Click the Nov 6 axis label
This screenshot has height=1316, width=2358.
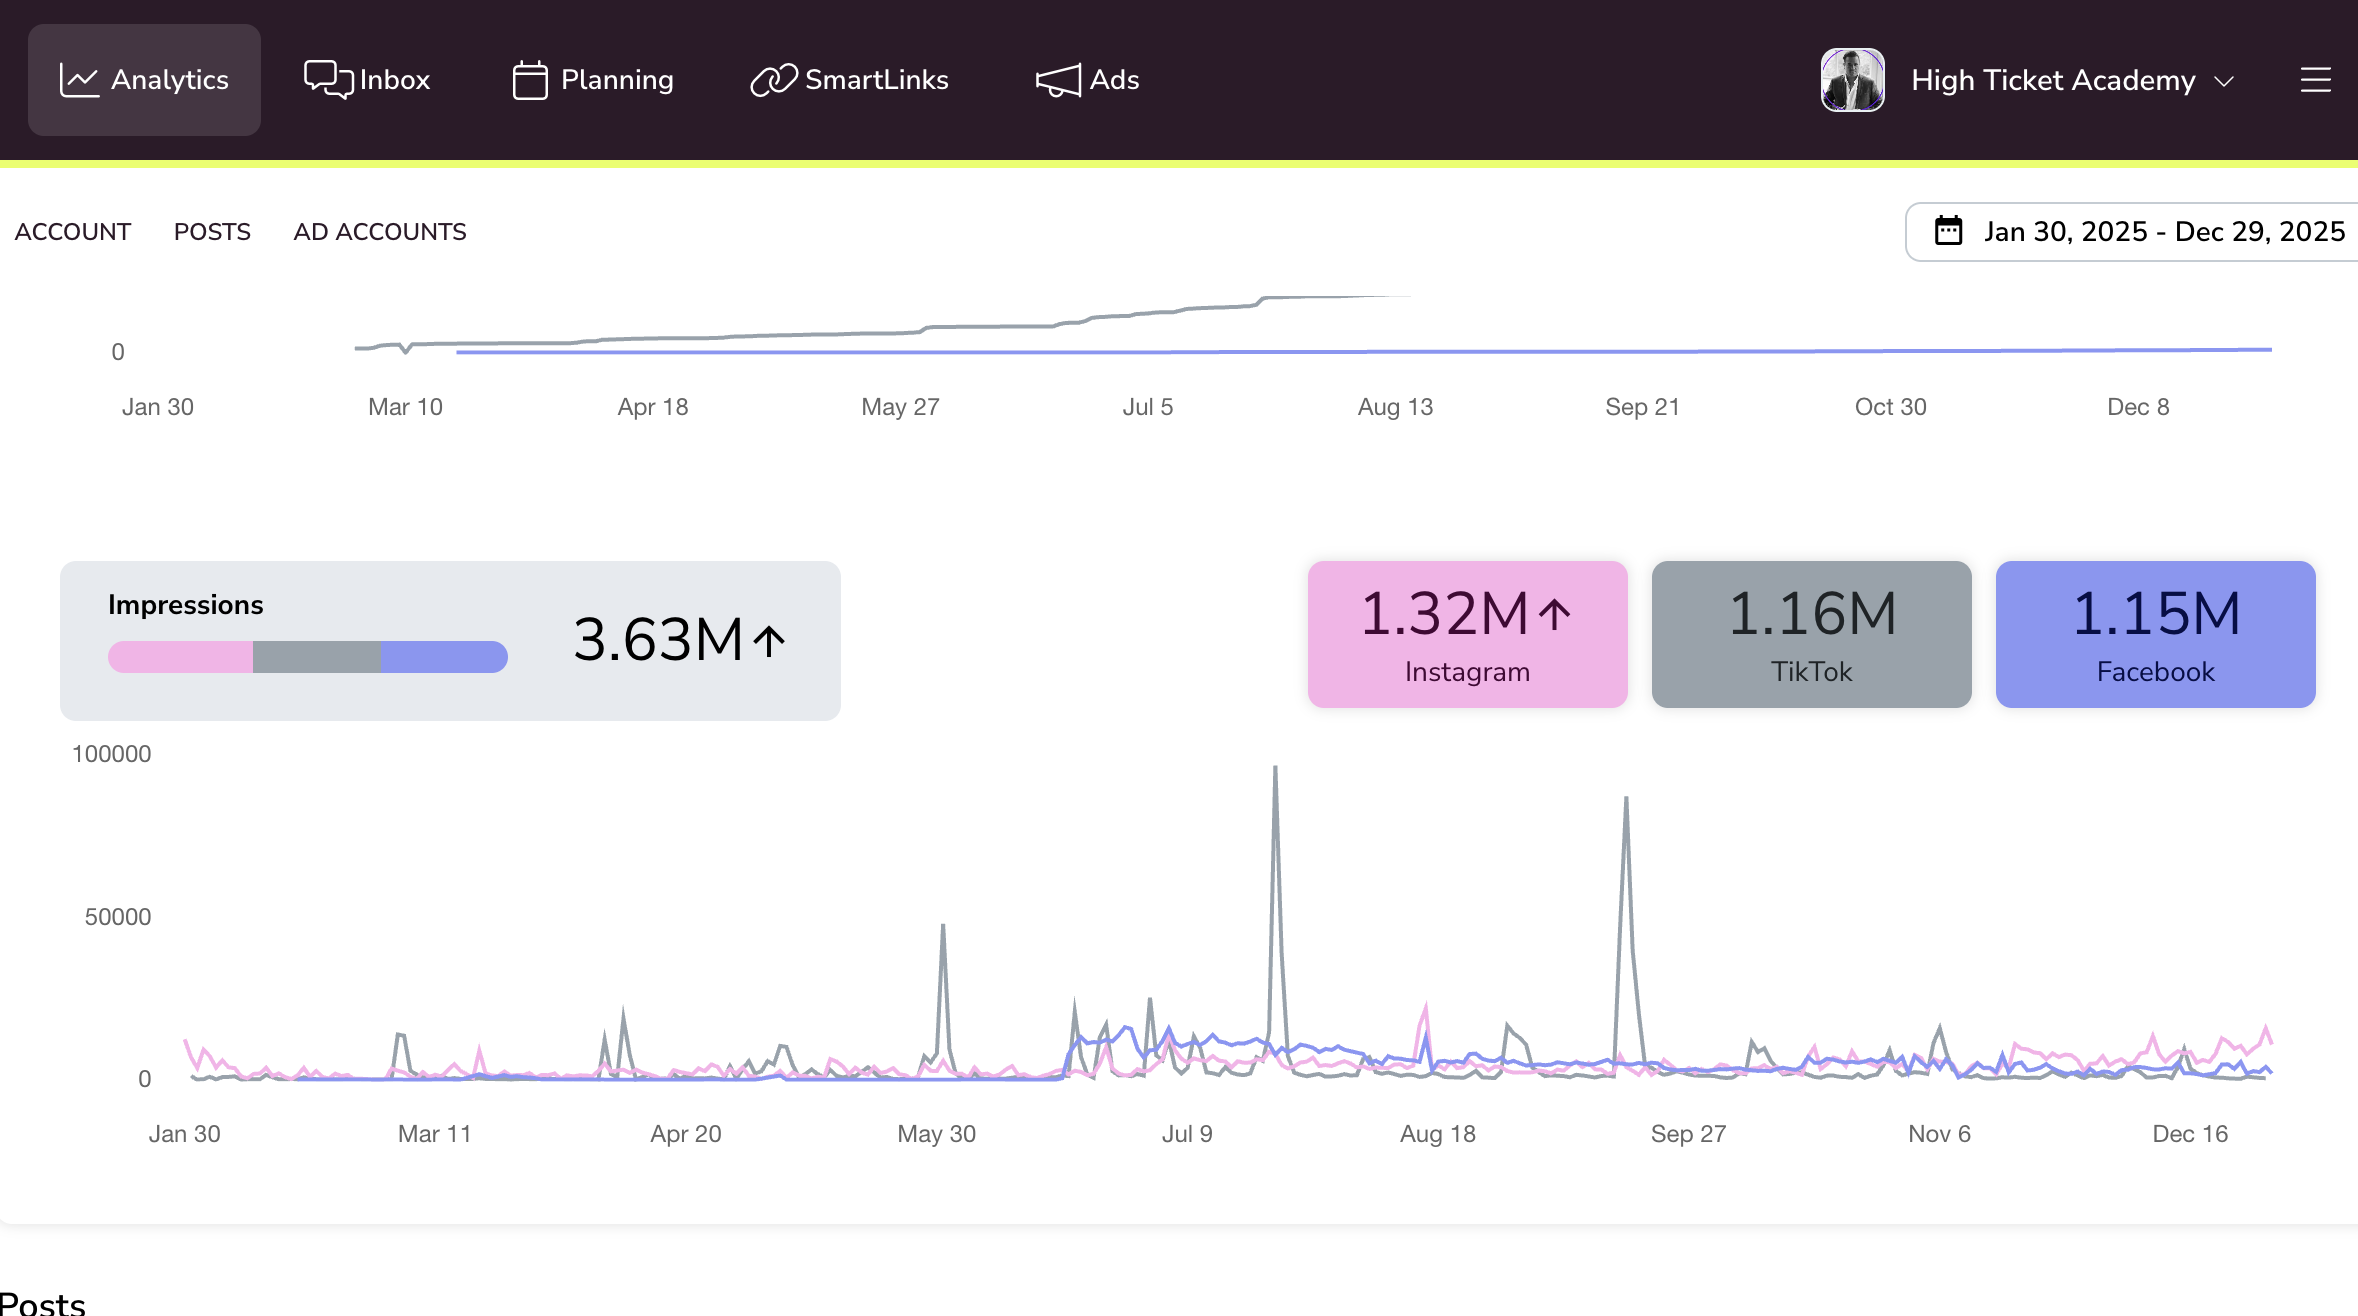tap(1939, 1134)
